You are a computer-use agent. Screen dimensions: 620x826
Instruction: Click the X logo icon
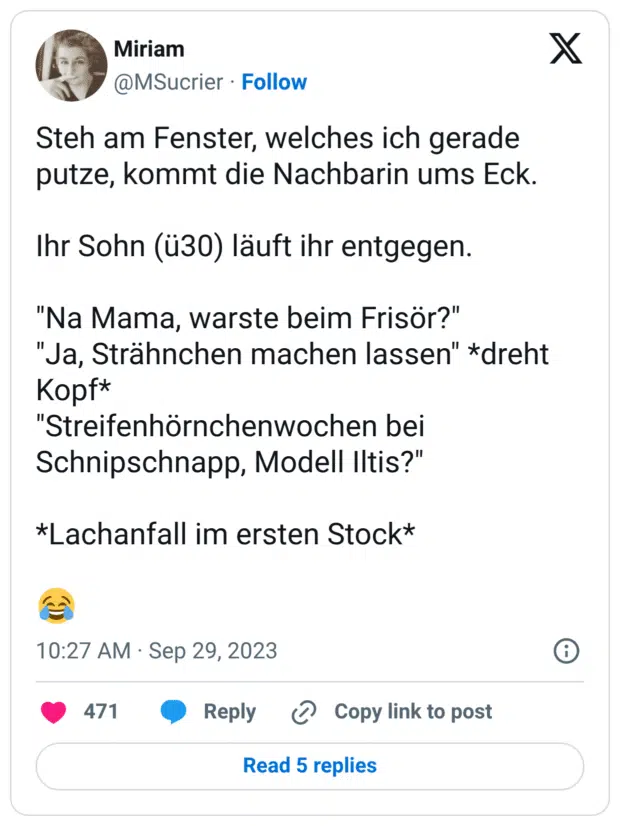tap(566, 49)
